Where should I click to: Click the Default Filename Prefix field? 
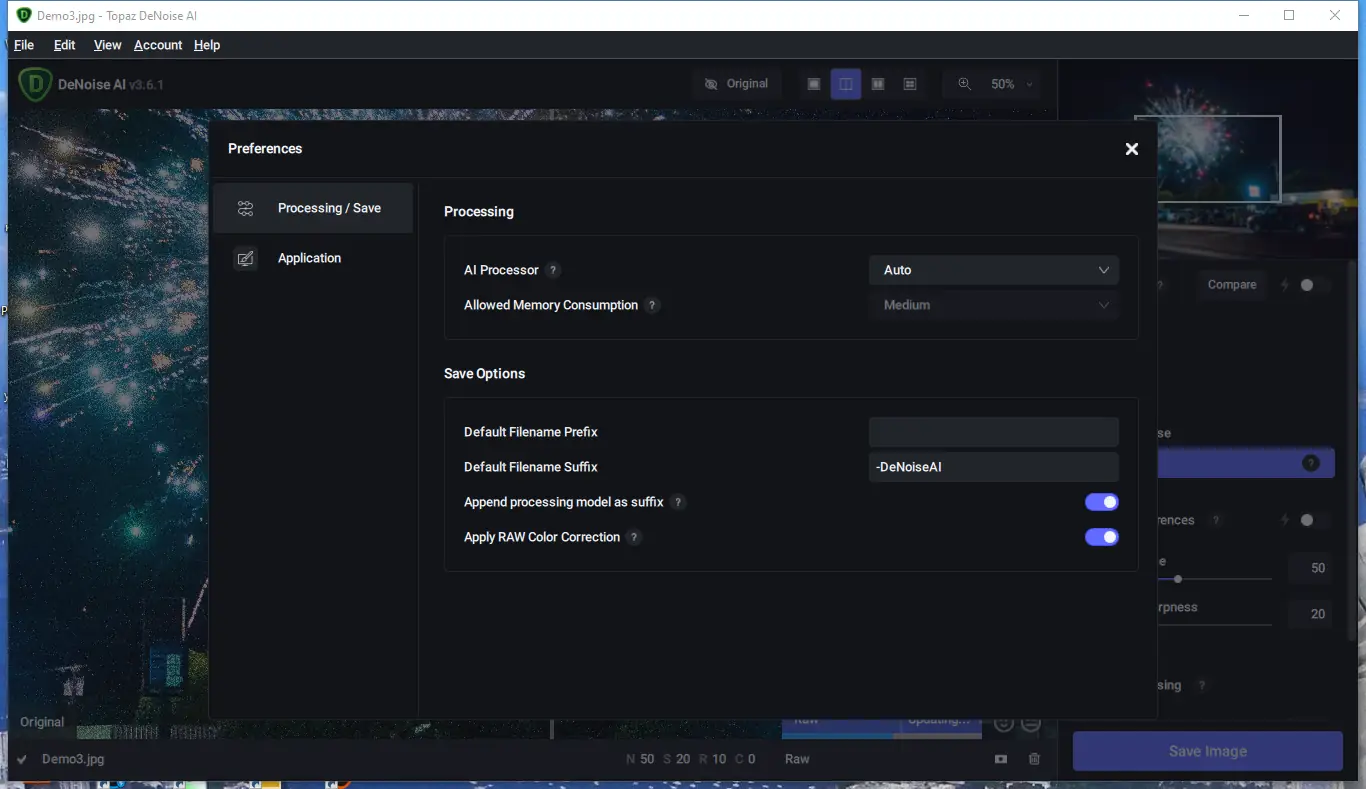tap(994, 432)
